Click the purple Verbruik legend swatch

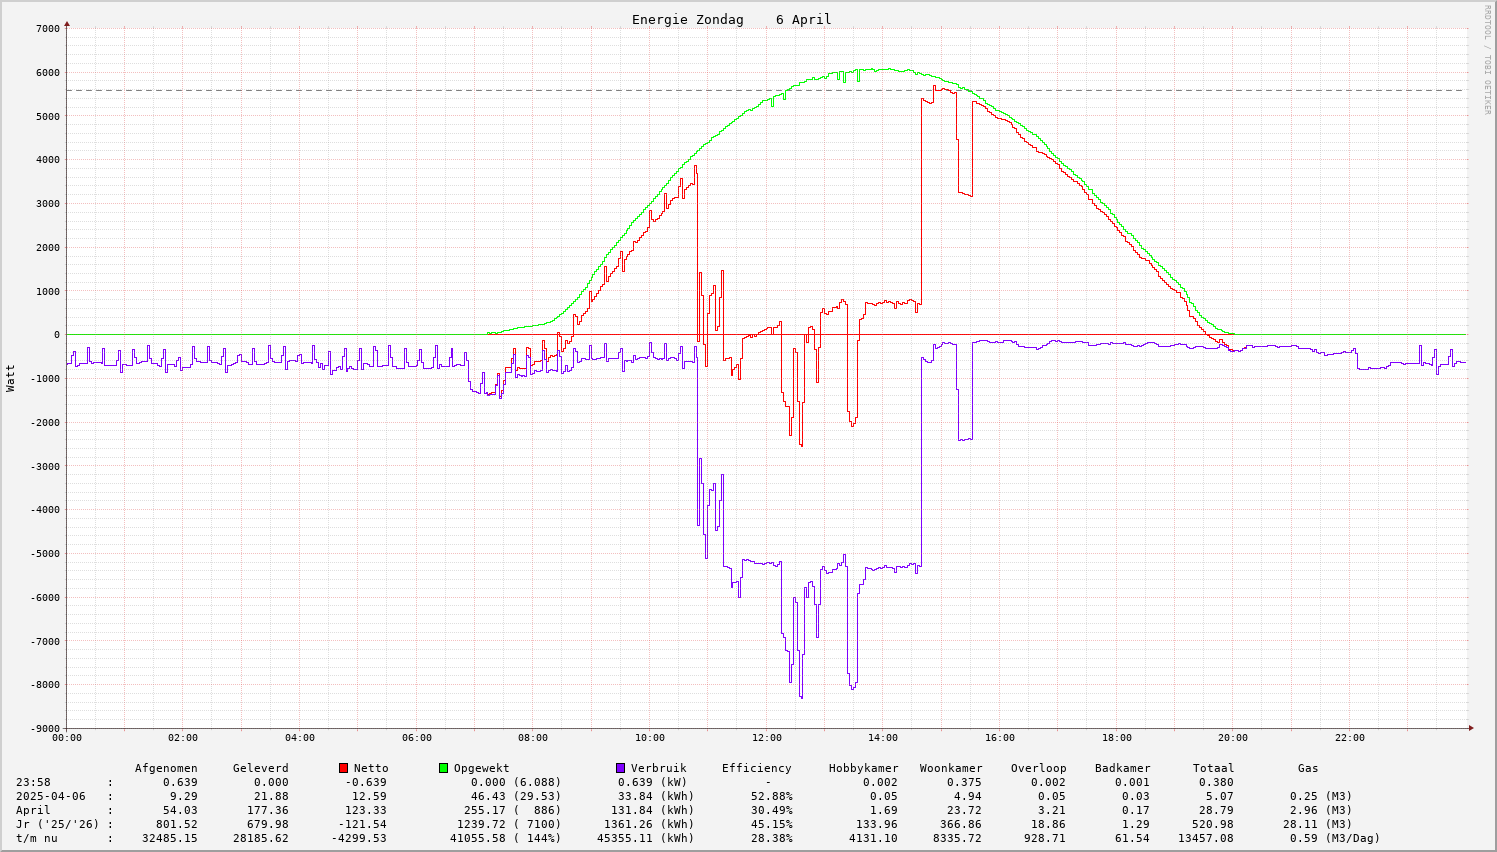pyautogui.click(x=620, y=768)
